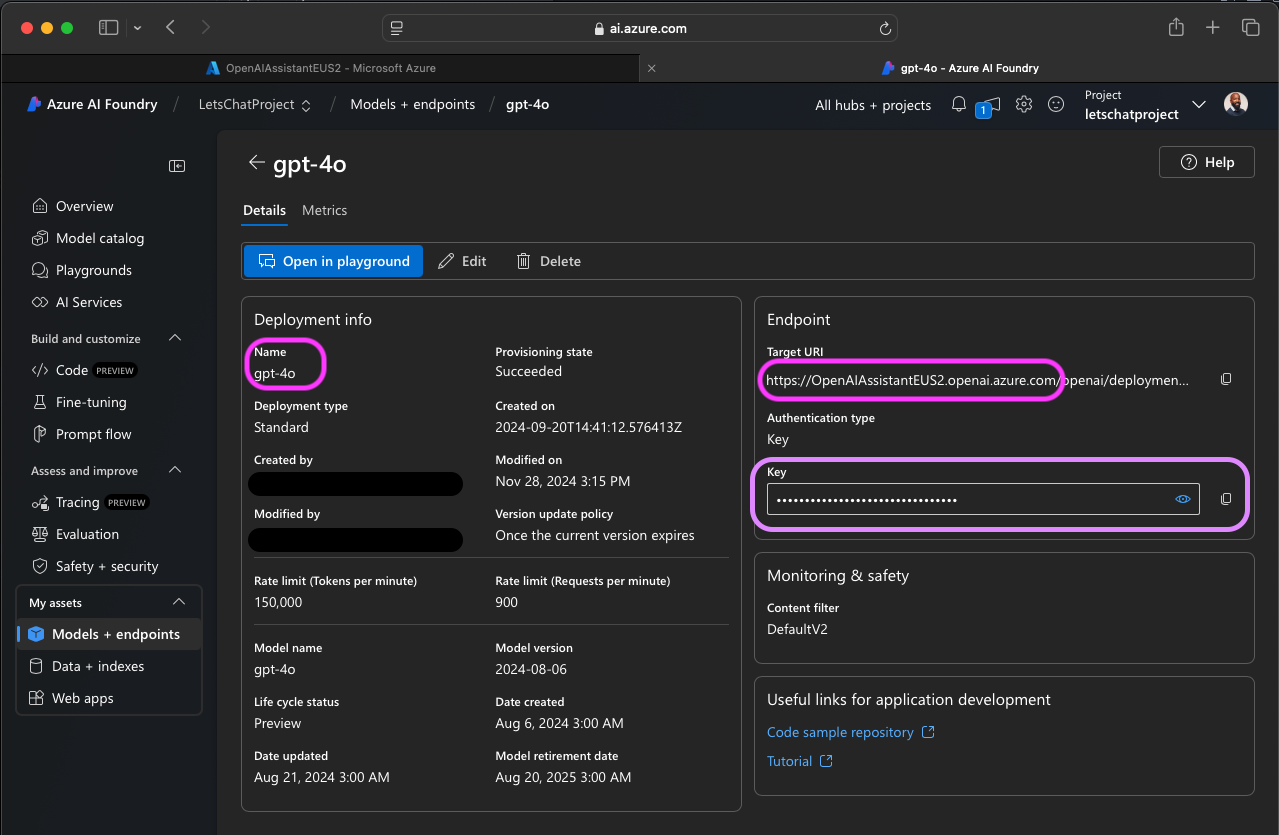This screenshot has height=835, width=1279.
Task: Click the Delete deployment button
Action: tap(548, 261)
